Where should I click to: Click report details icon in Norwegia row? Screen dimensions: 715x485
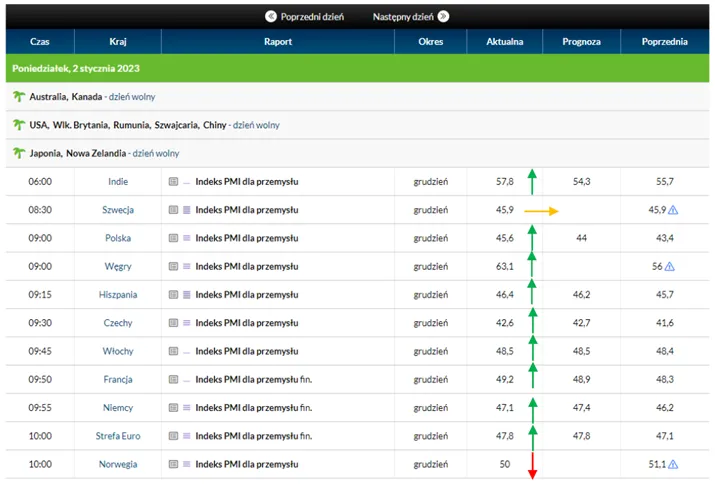173,464
